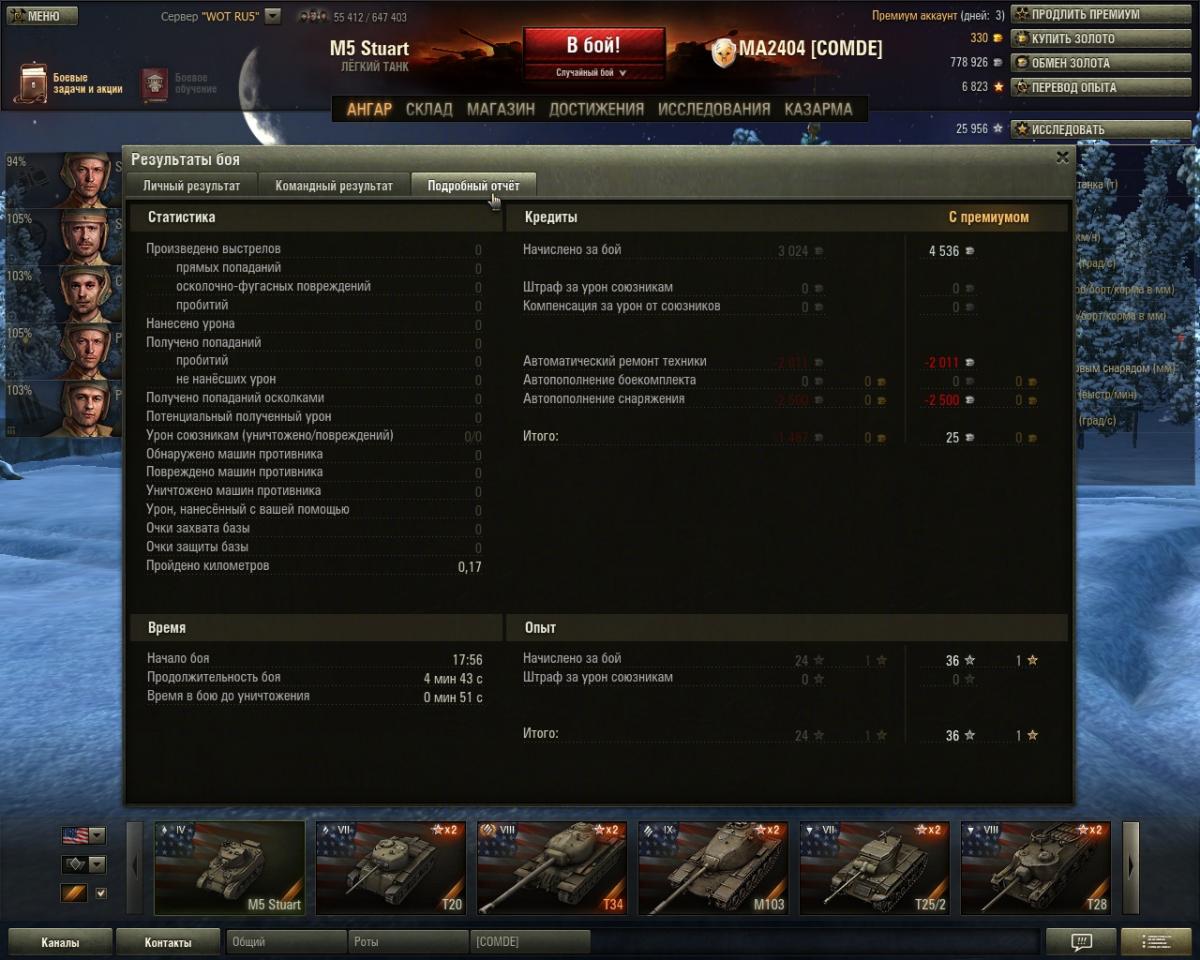Click M5 Stuart vehicle name header

click(369, 49)
